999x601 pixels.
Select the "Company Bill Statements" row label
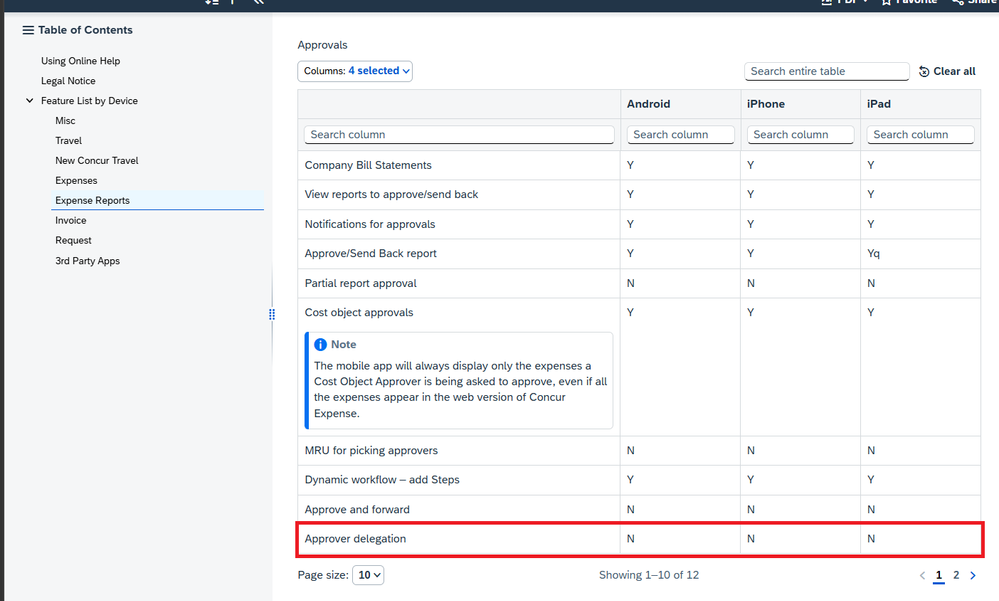[x=368, y=165]
